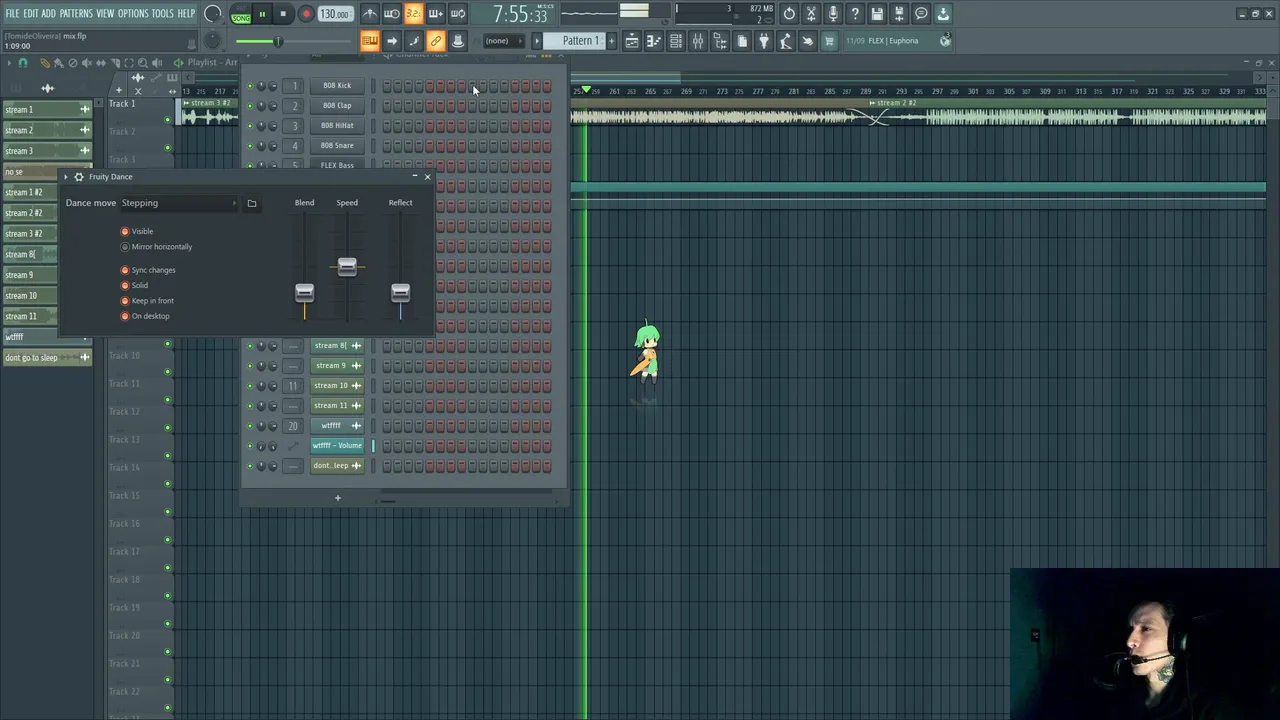Open the microphone recording options icon
The image size is (1280, 720).
click(x=833, y=14)
